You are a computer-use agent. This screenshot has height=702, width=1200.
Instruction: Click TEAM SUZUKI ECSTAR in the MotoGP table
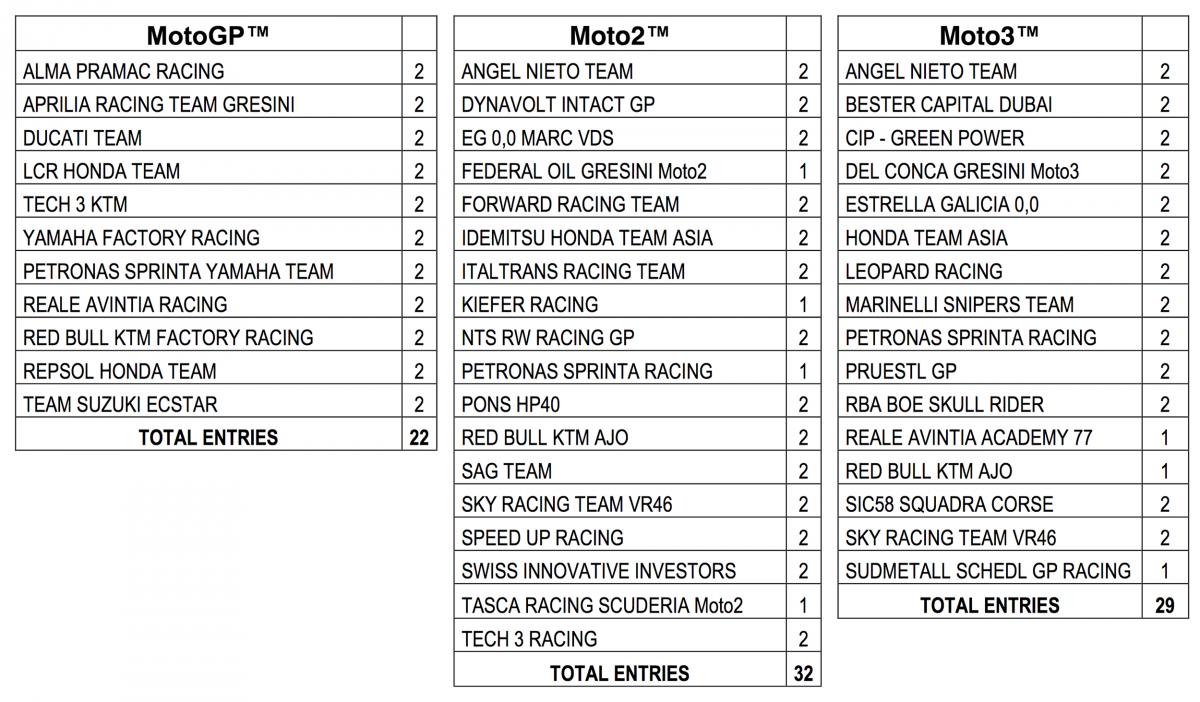(120, 404)
